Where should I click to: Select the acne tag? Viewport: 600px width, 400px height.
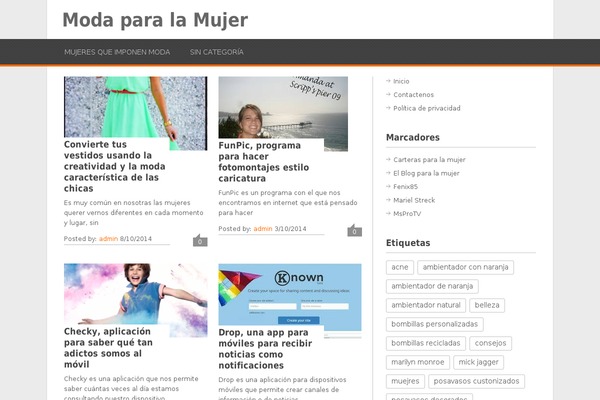point(400,267)
